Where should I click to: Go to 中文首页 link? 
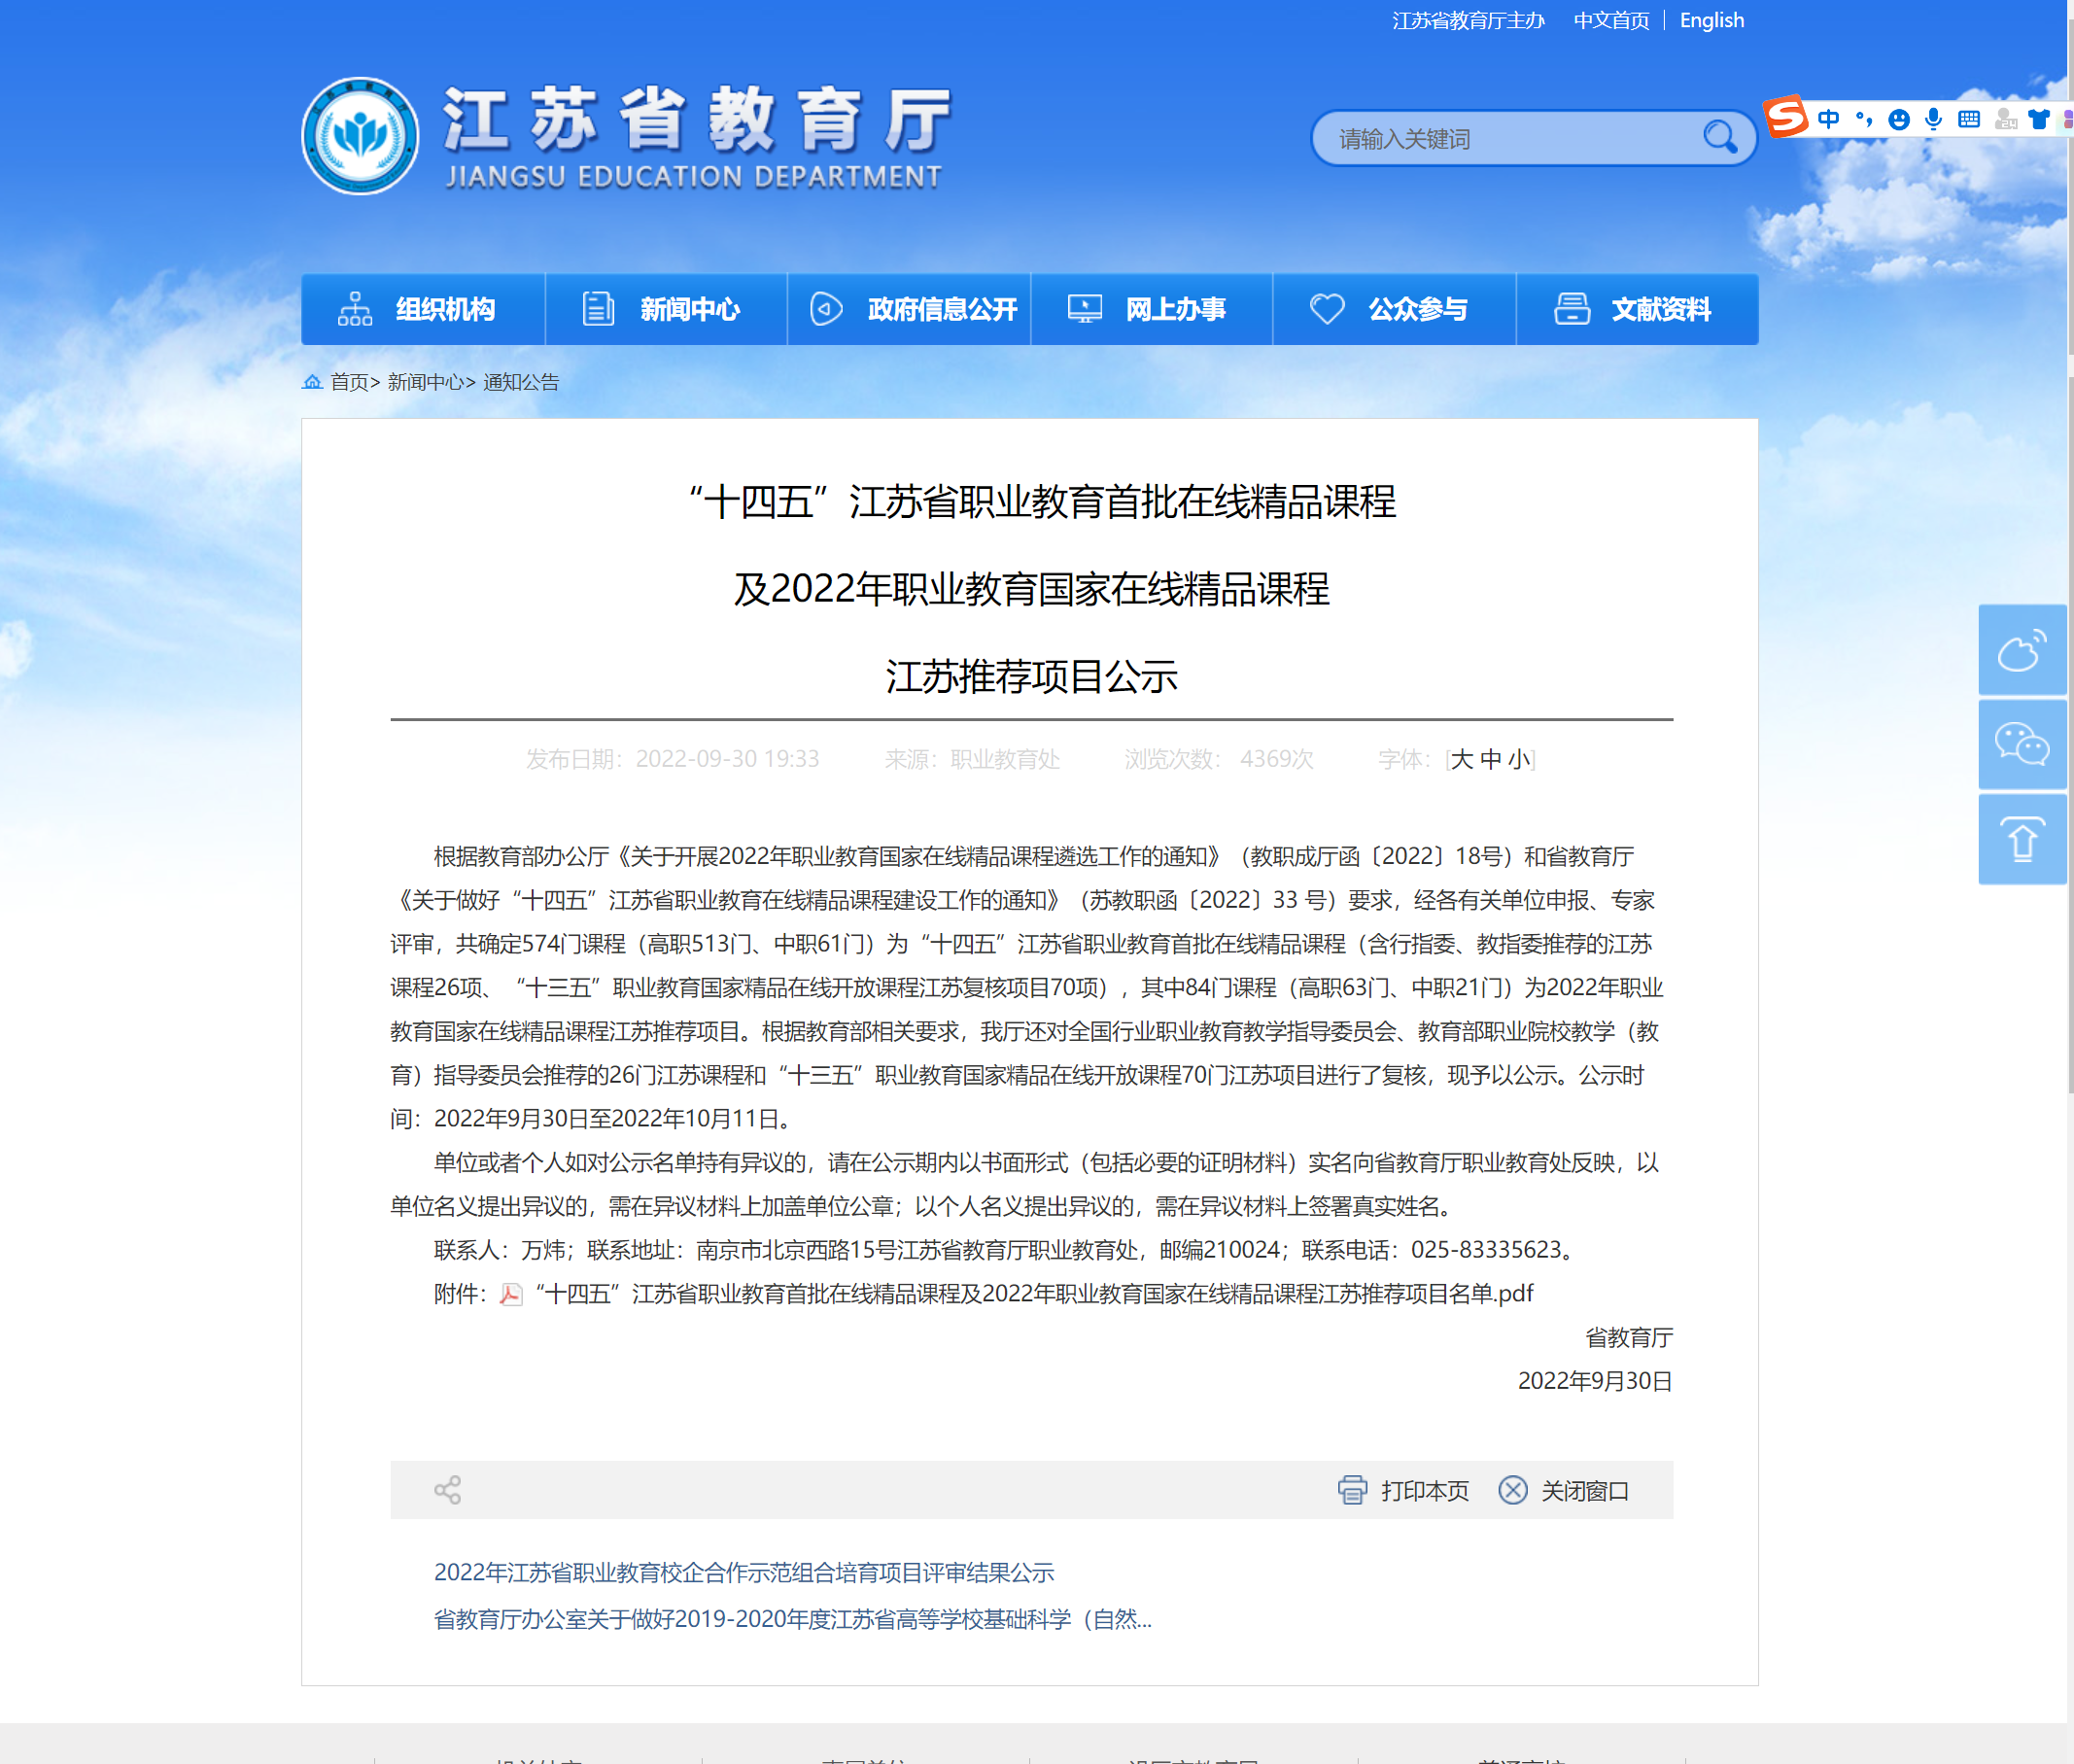1611,20
